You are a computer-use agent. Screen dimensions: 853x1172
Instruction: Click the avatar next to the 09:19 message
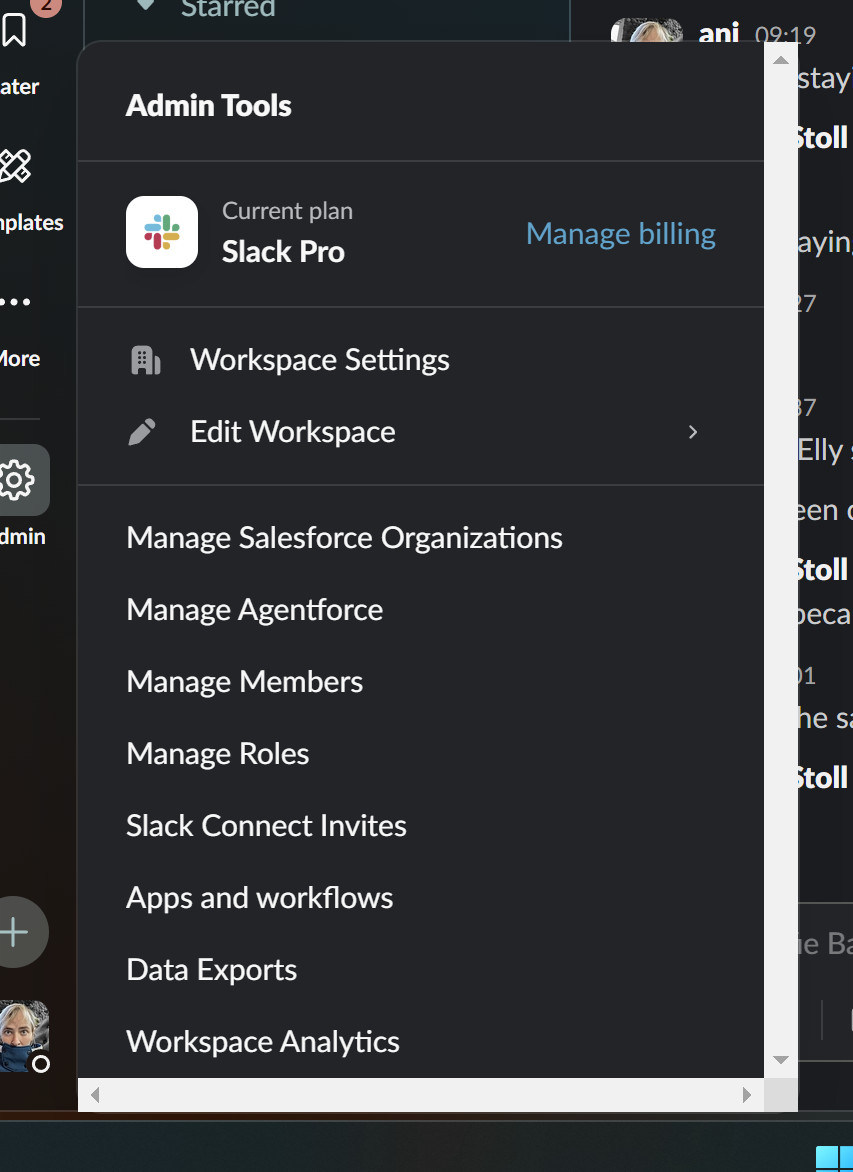click(647, 30)
